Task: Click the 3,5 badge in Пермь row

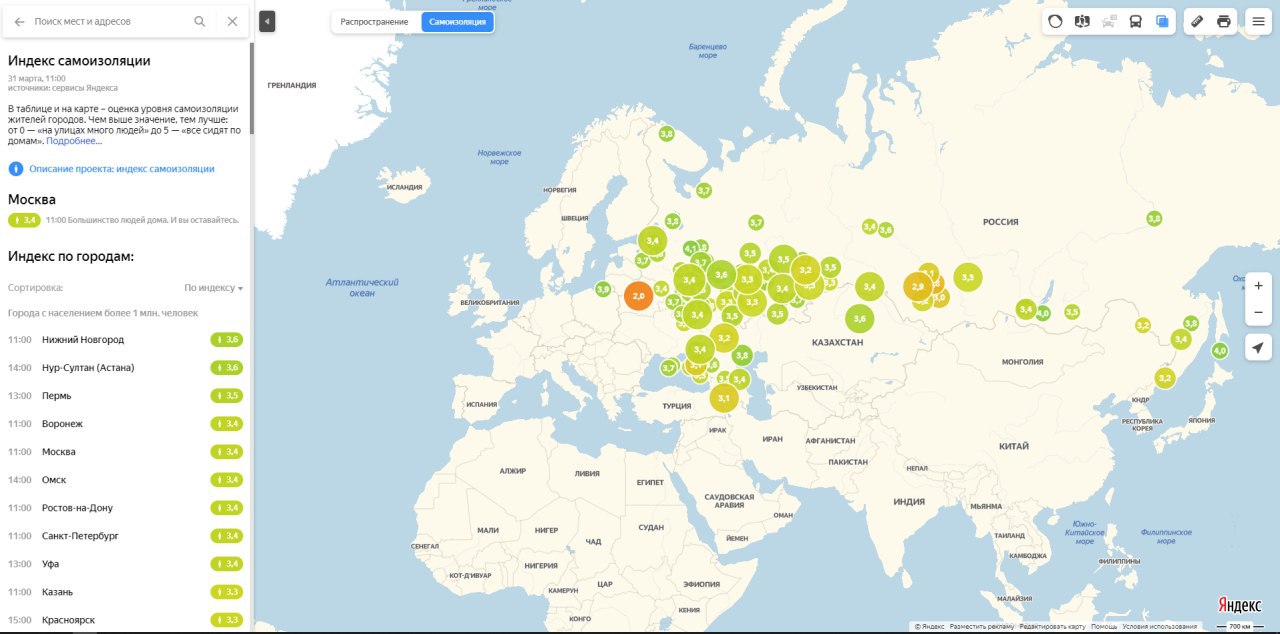Action: (x=227, y=396)
